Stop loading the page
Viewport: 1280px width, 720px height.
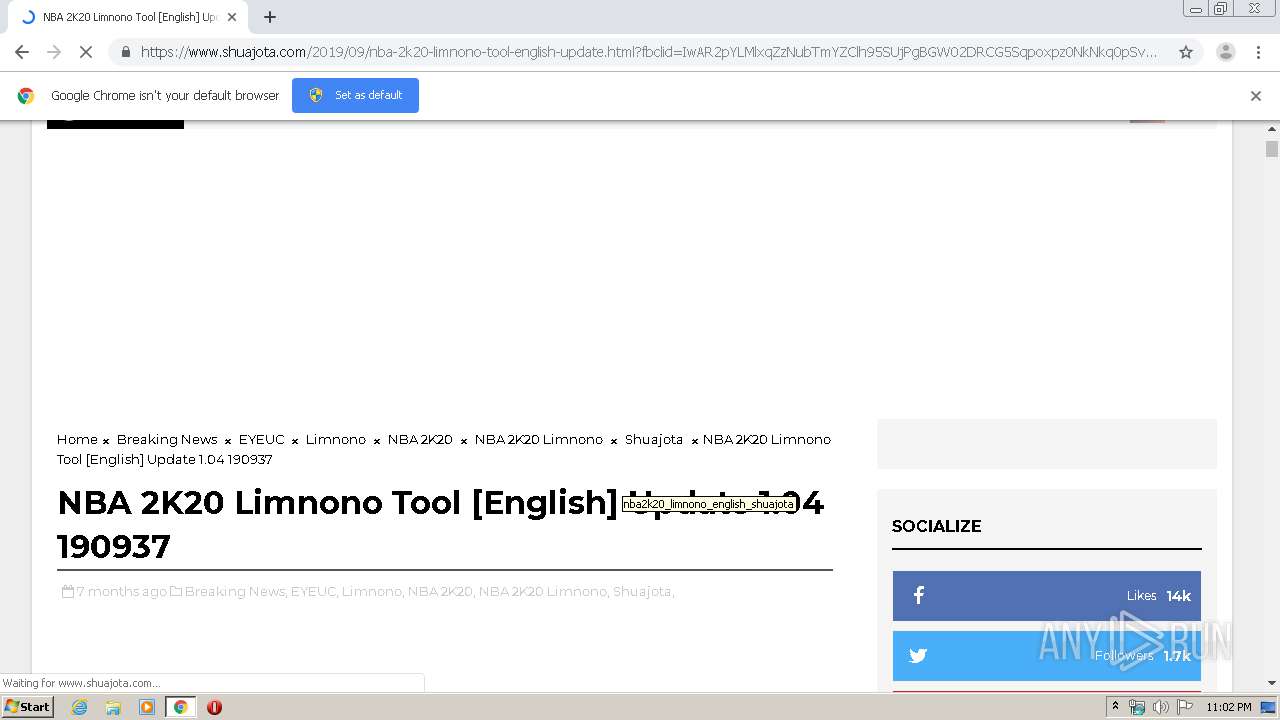click(86, 52)
